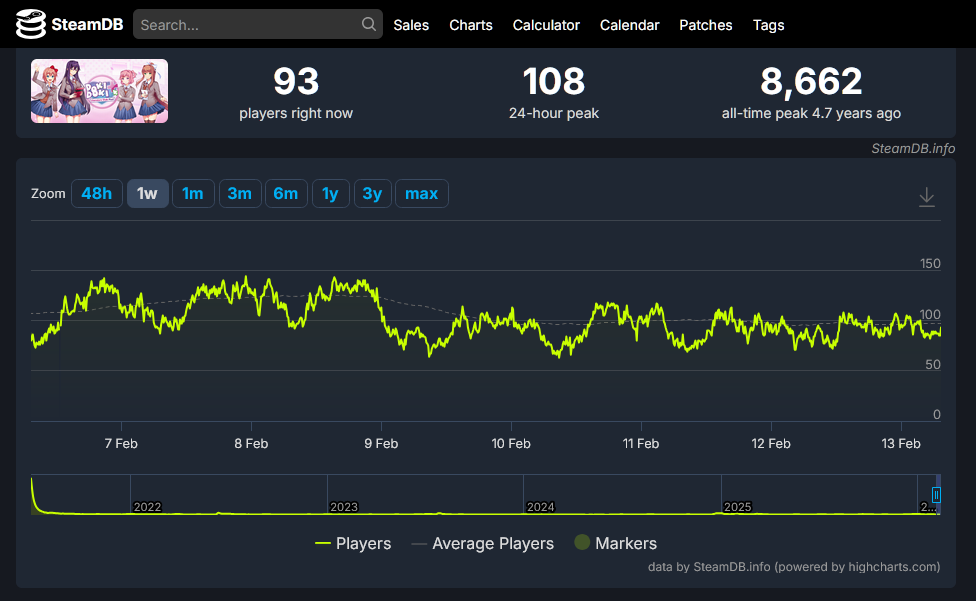Image resolution: width=976 pixels, height=601 pixels.
Task: Open the Patches page
Action: tap(705, 25)
